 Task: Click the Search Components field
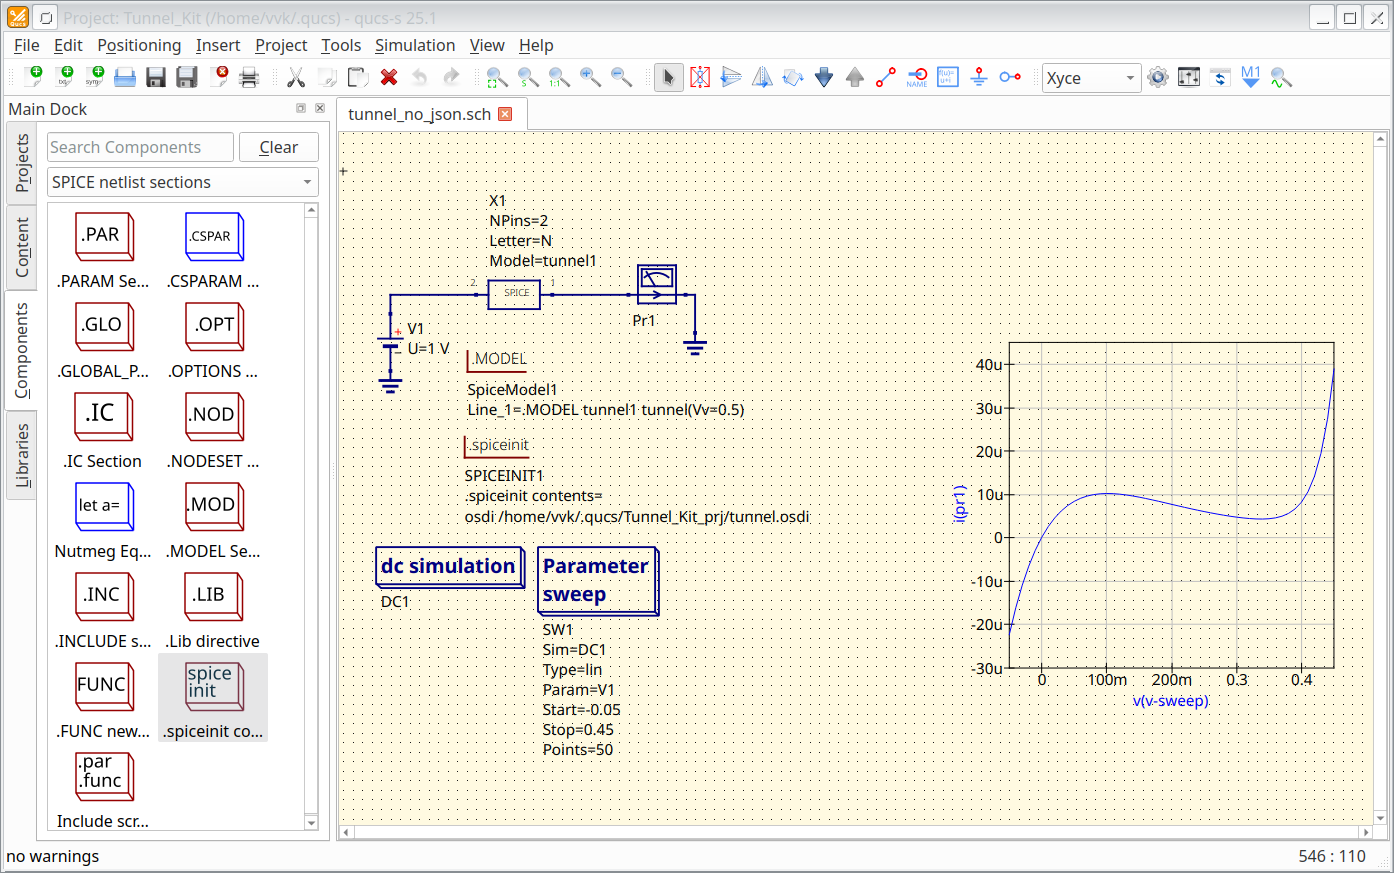point(140,147)
